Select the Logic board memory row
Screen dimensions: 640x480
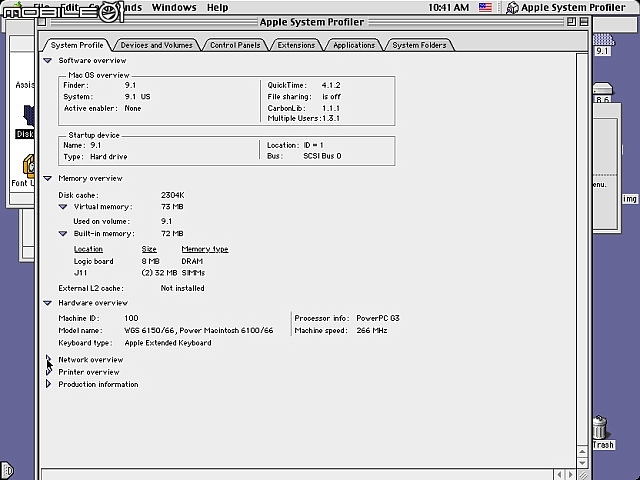pos(138,261)
